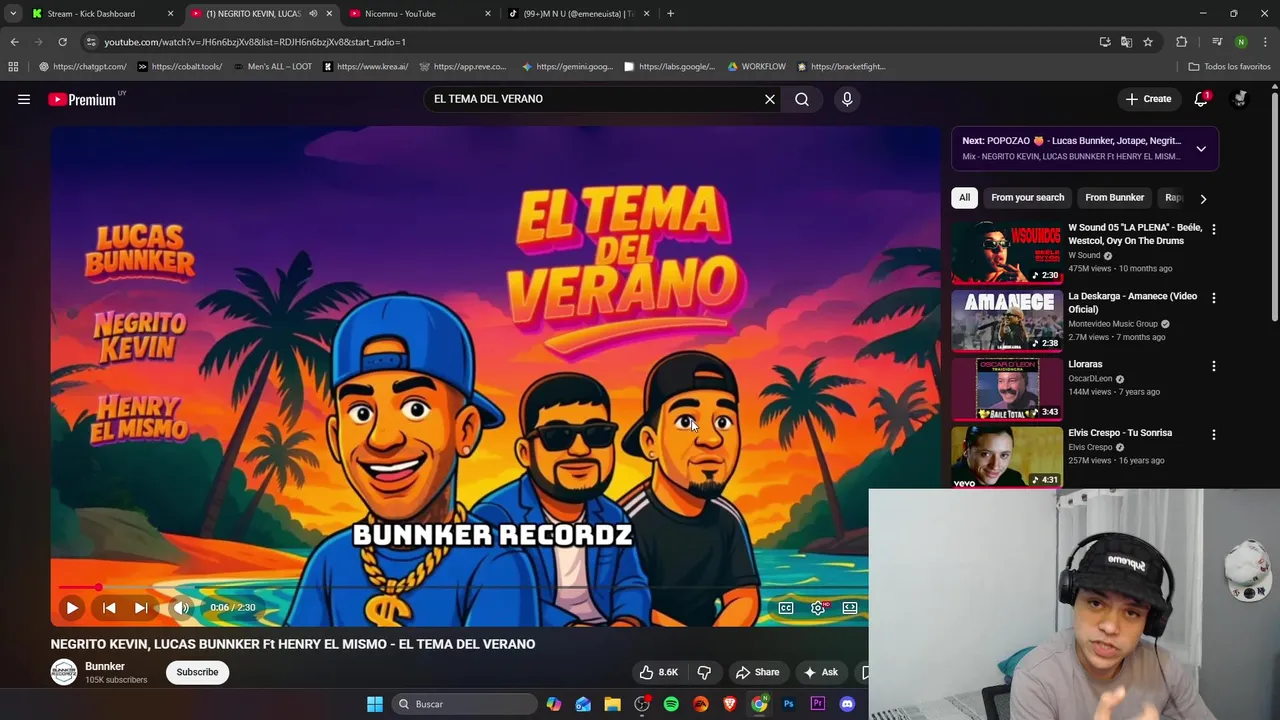Screen dimensions: 1280x720
Task: Open the Chrome three-dot menu
Action: [1266, 42]
